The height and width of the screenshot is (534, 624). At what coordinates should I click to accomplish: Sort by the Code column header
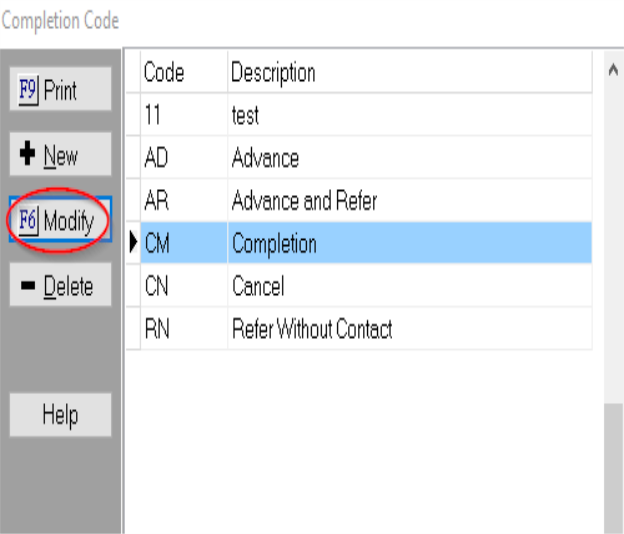click(x=164, y=73)
